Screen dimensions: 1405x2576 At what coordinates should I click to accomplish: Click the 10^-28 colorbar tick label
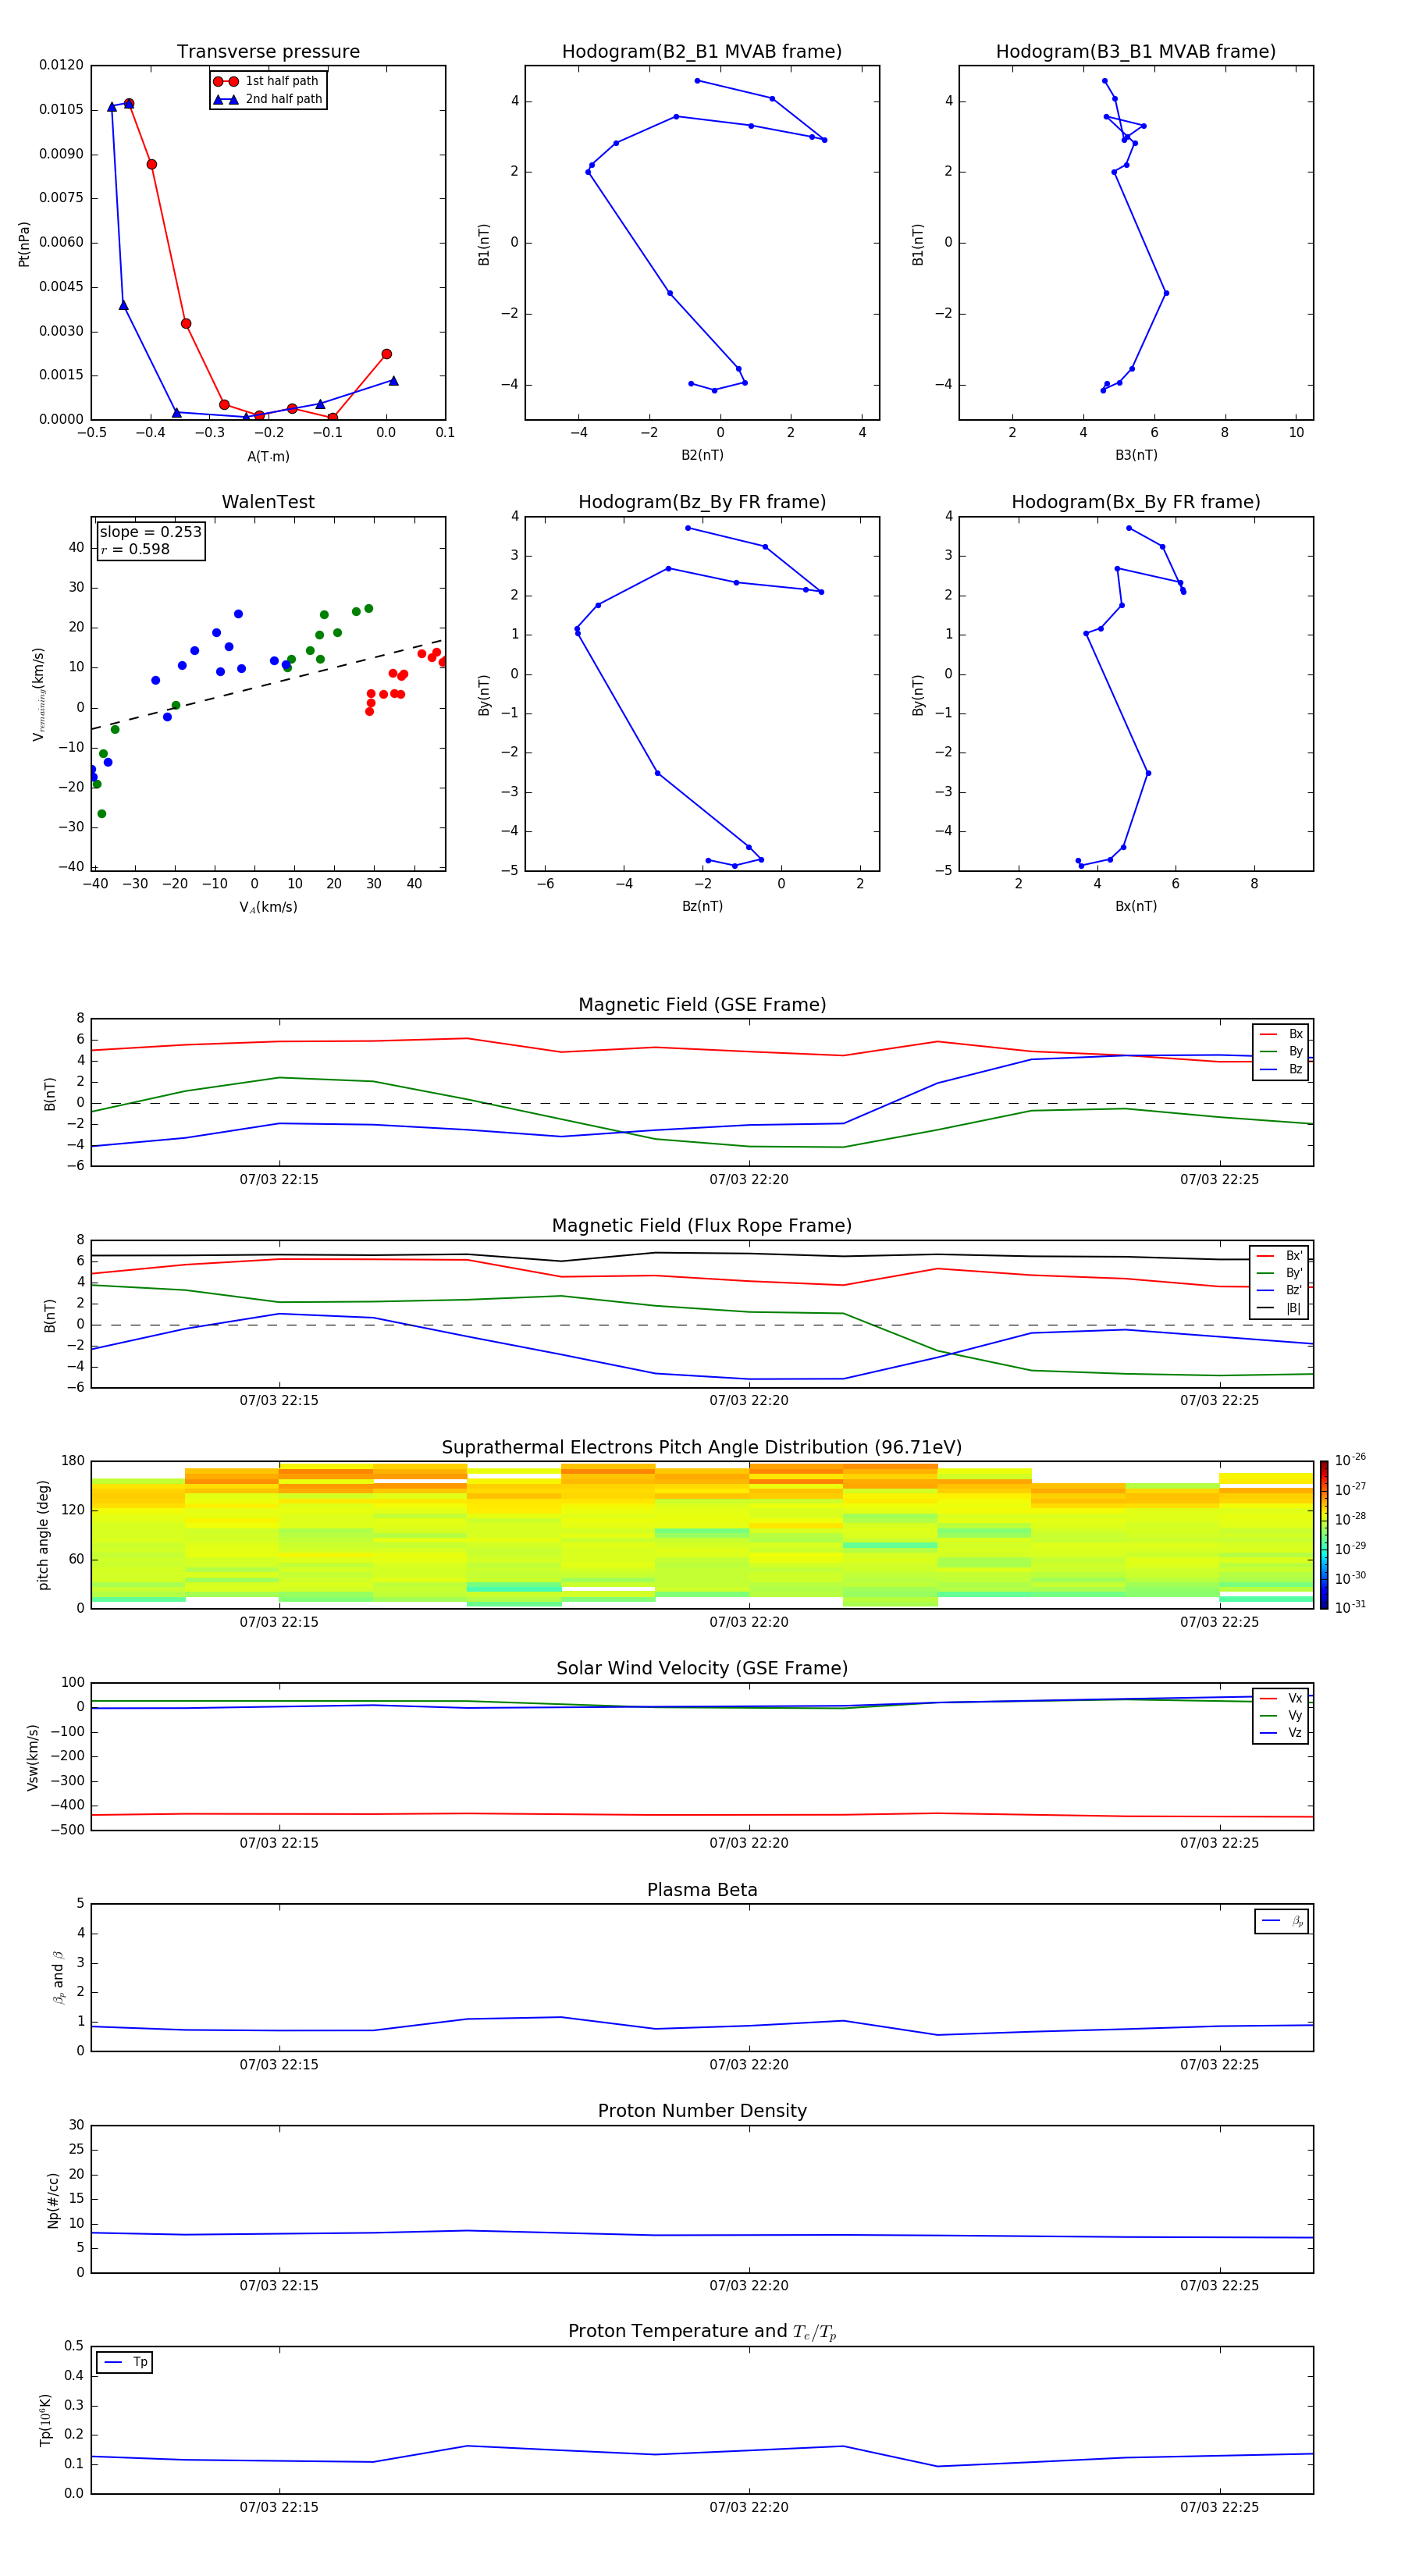[x=1350, y=1518]
